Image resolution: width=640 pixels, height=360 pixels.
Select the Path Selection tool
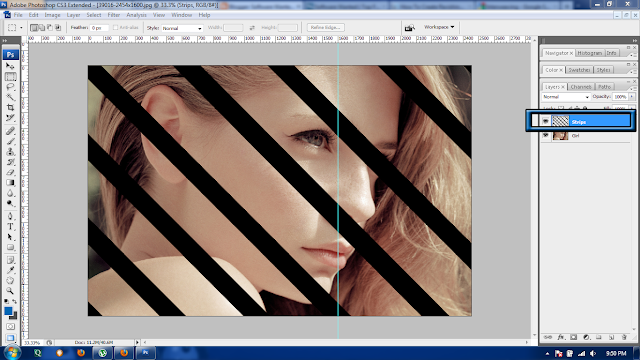click(10, 237)
